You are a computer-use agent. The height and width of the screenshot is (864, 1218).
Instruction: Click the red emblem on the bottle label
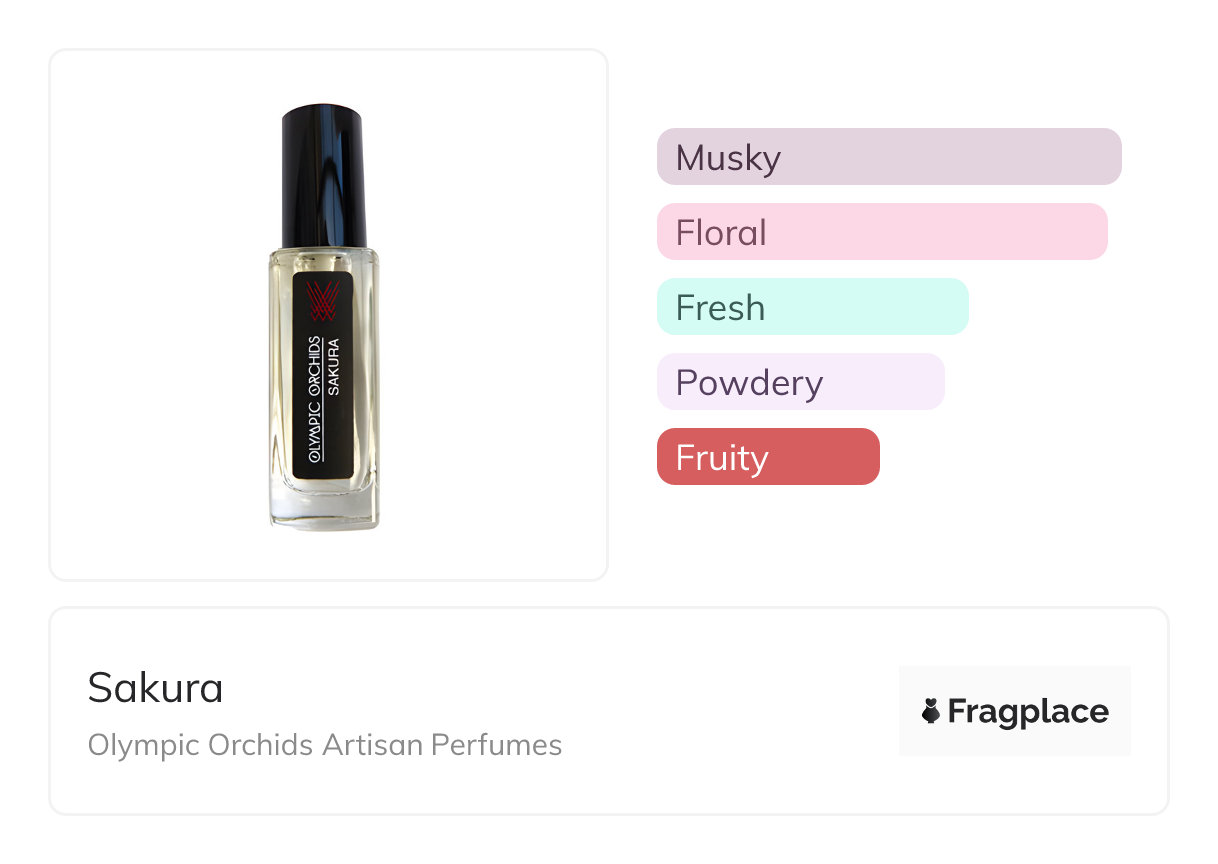(x=323, y=298)
